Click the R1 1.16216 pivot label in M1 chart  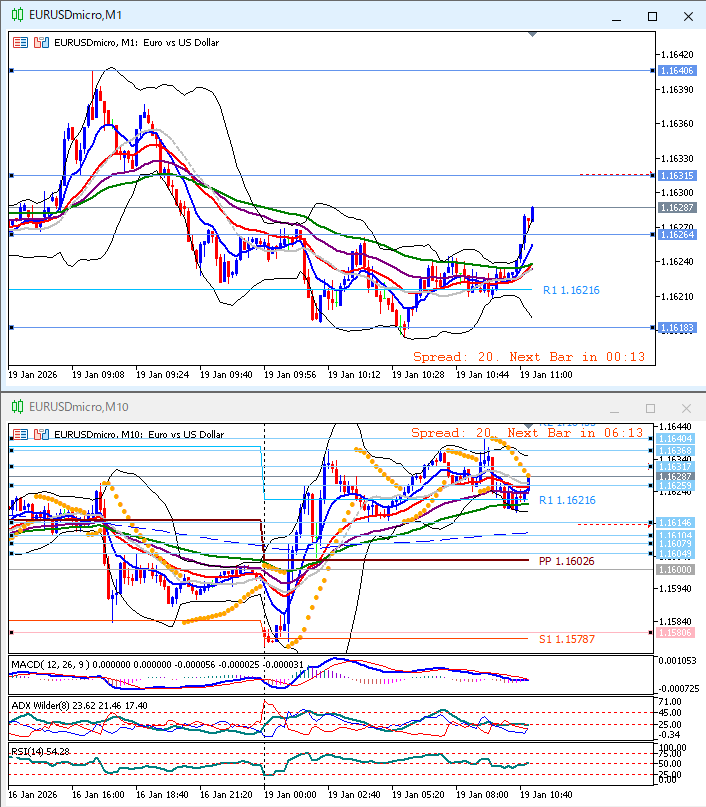point(571,290)
